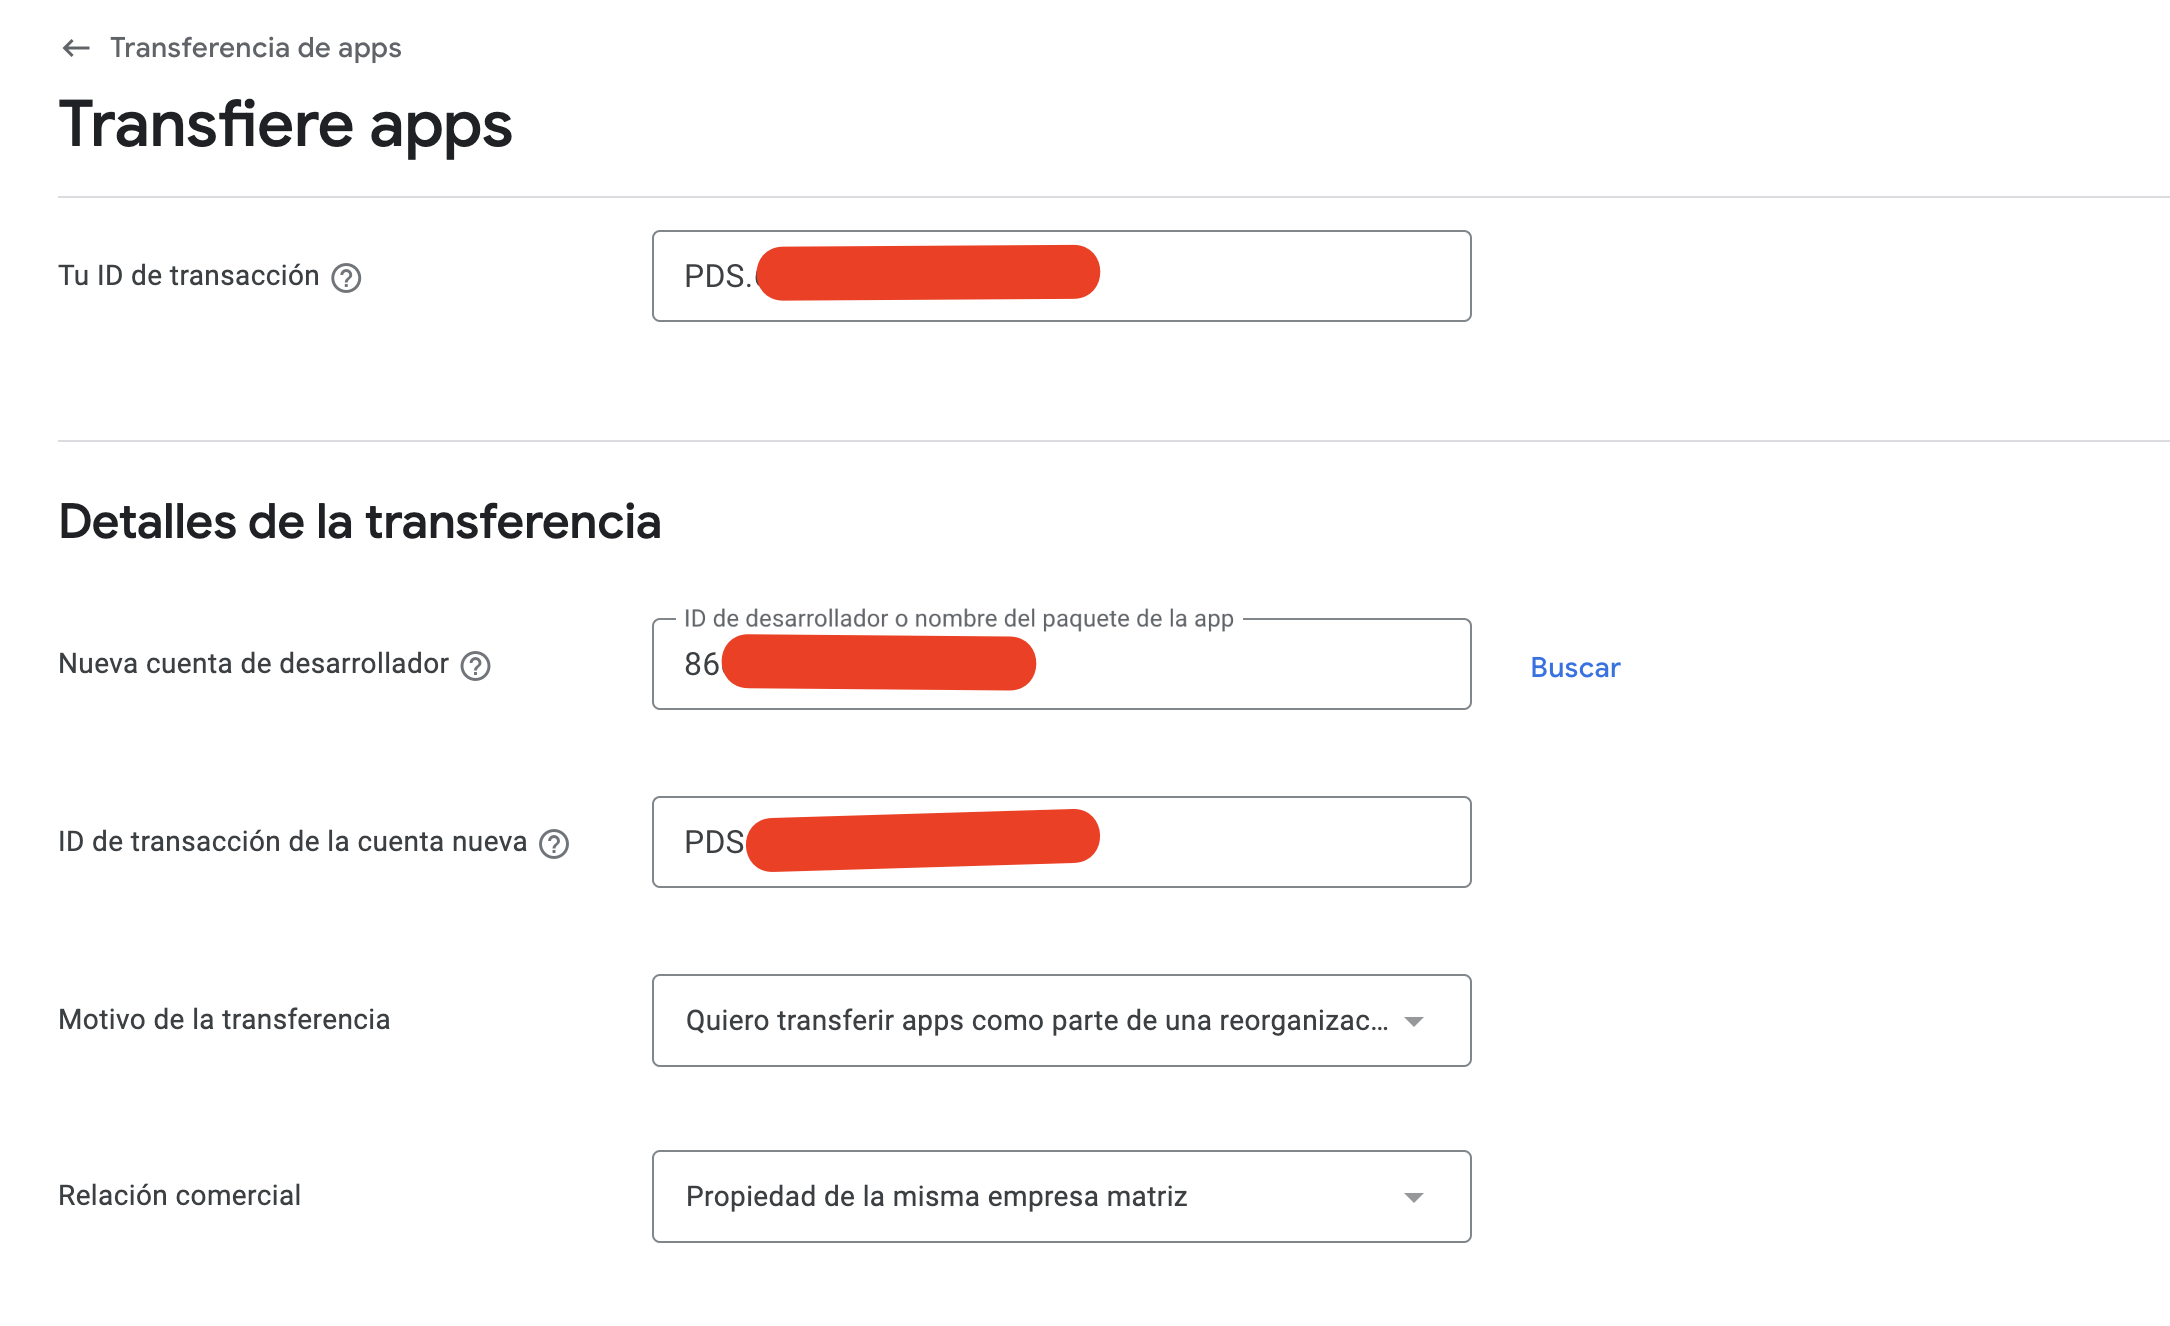Screen dimensions: 2170x1326
Task: Open help icon beside Nueva cuenta de desarrollador
Action: tap(475, 666)
